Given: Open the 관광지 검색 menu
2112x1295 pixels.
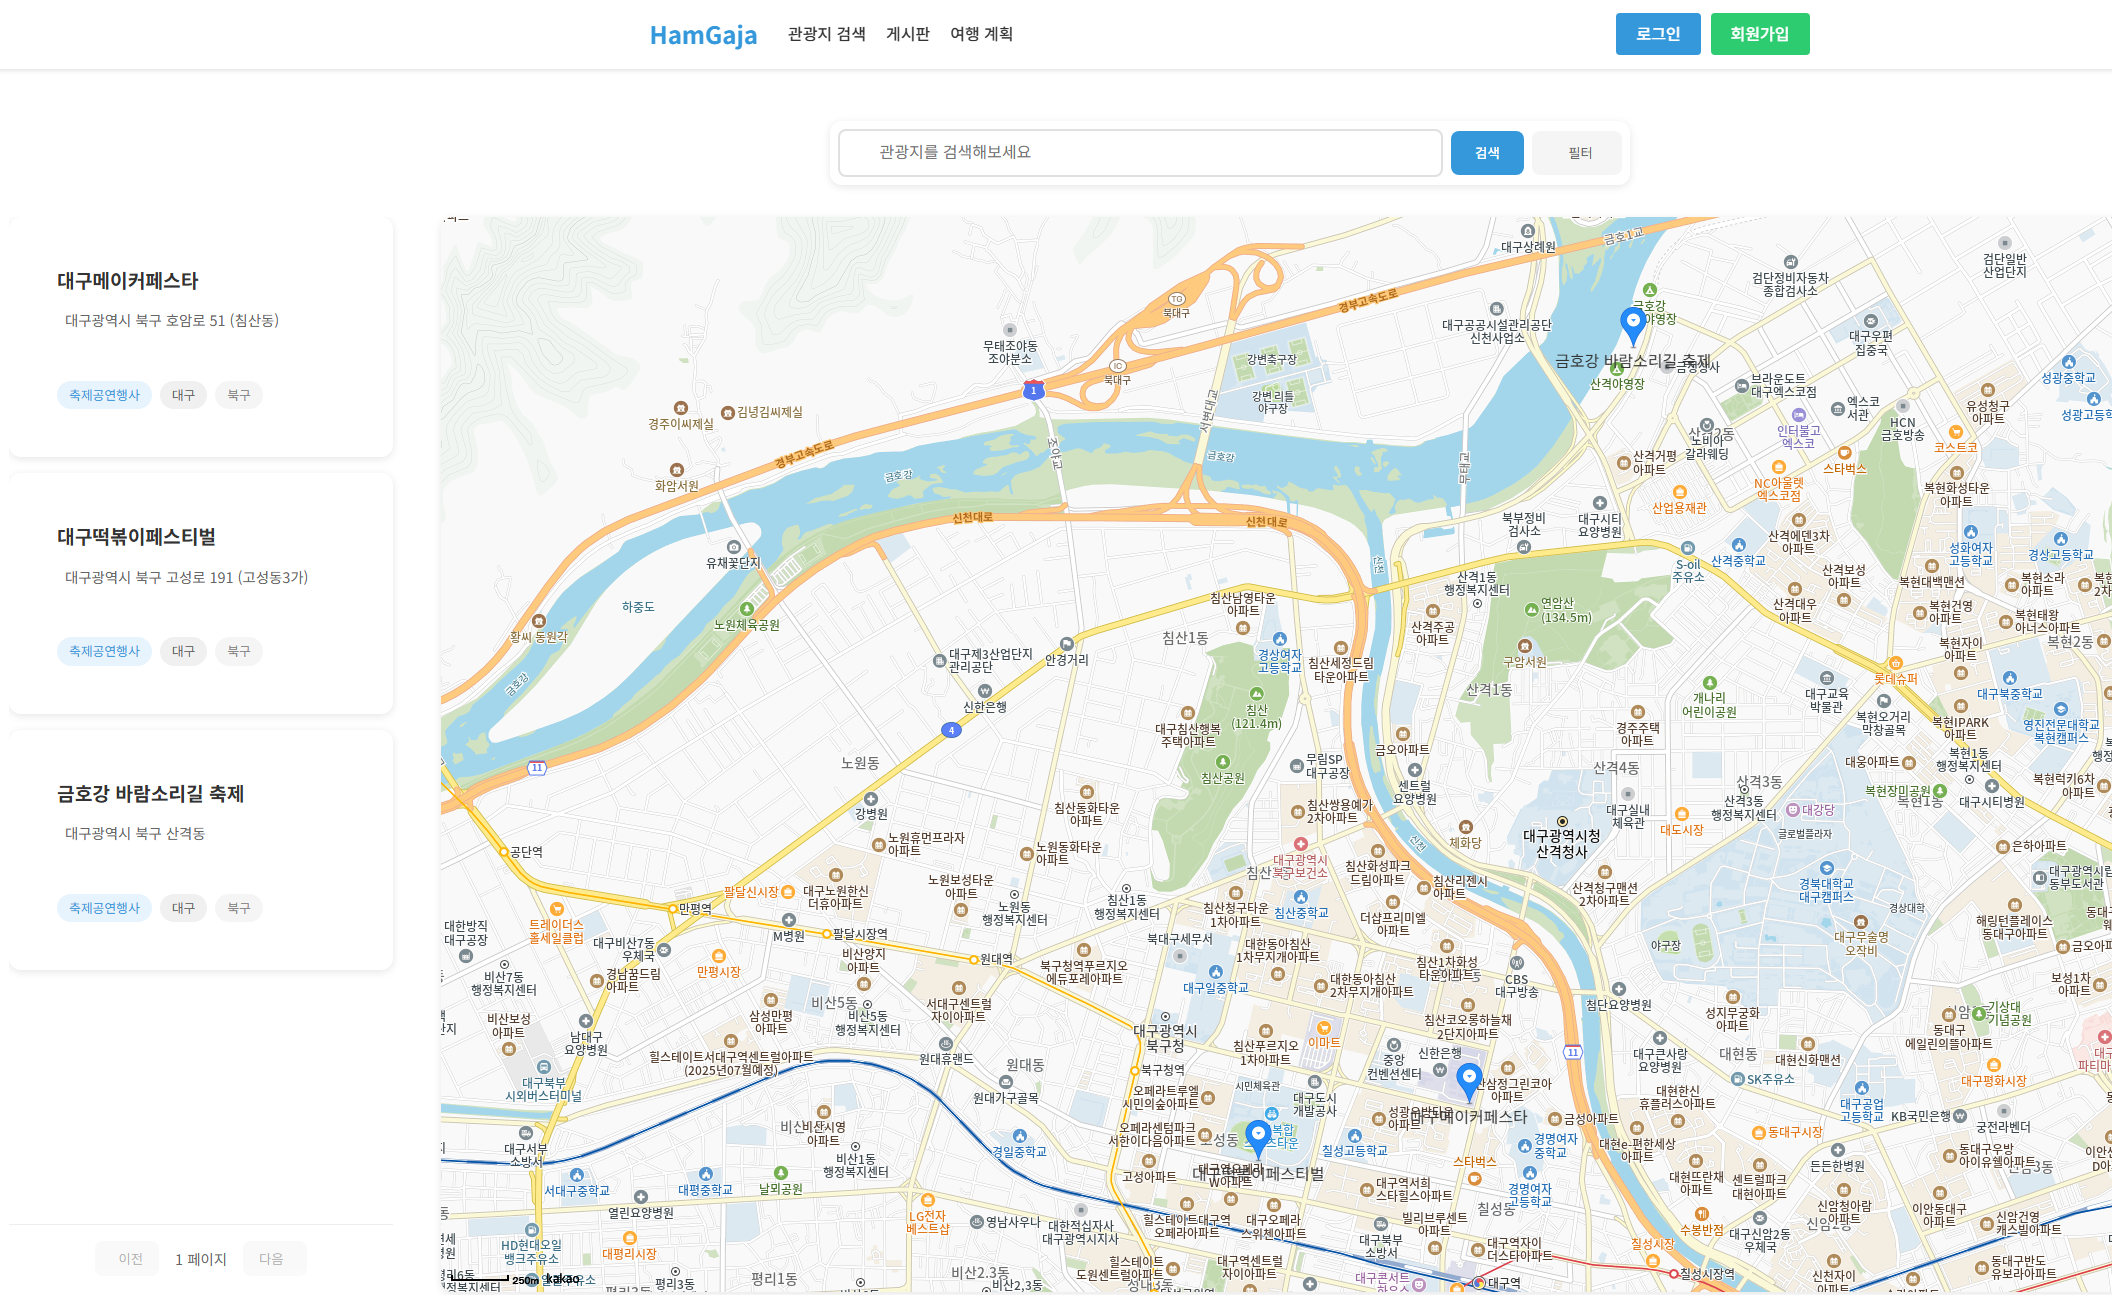Looking at the screenshot, I should point(826,34).
